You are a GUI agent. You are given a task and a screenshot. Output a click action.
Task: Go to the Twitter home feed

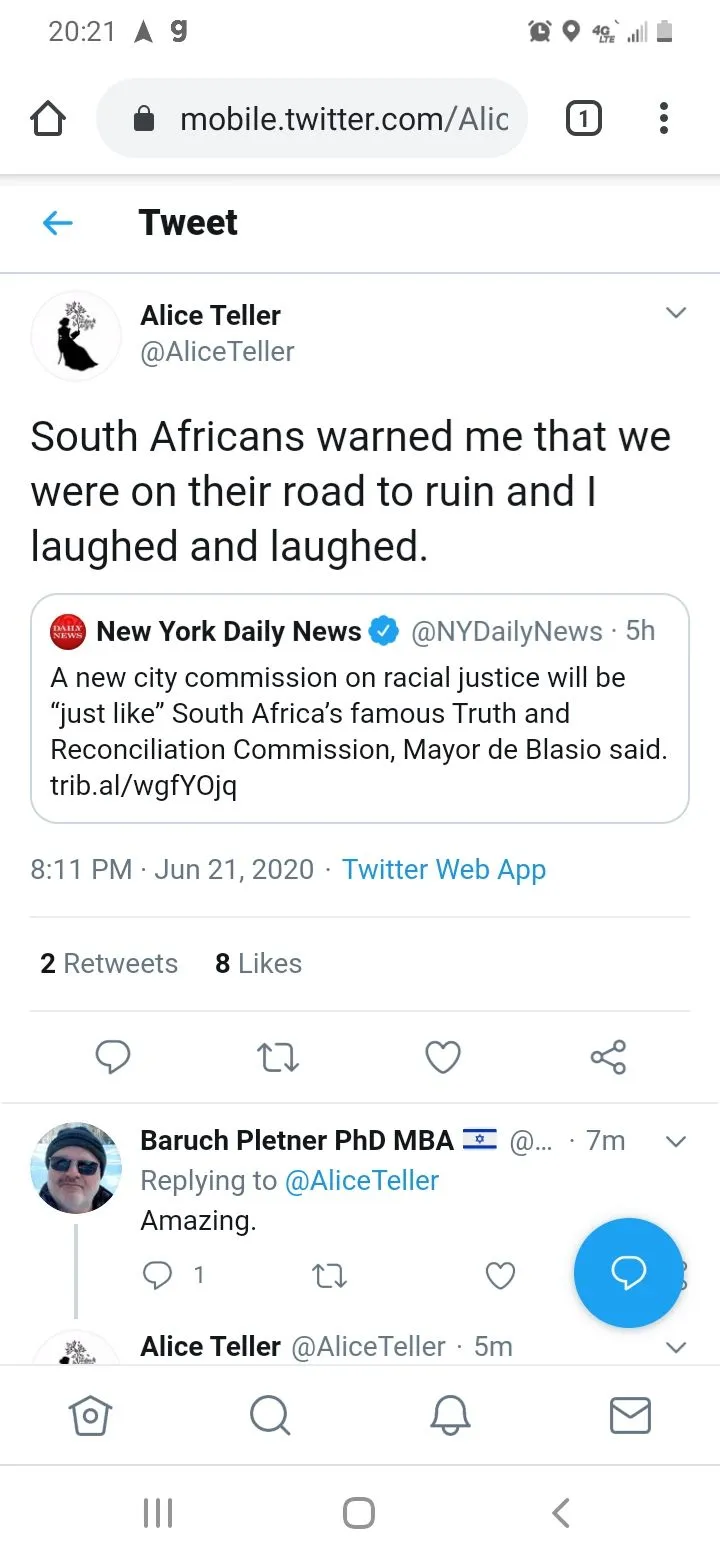[x=90, y=1415]
